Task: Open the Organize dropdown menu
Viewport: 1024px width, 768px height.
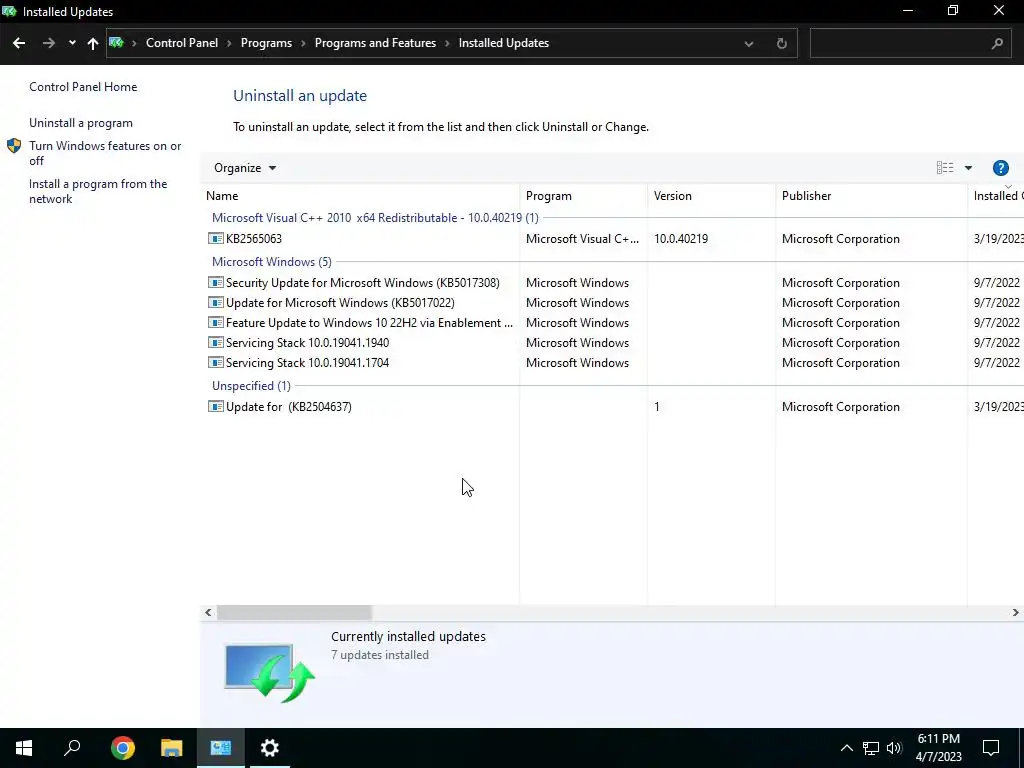Action: [x=245, y=168]
